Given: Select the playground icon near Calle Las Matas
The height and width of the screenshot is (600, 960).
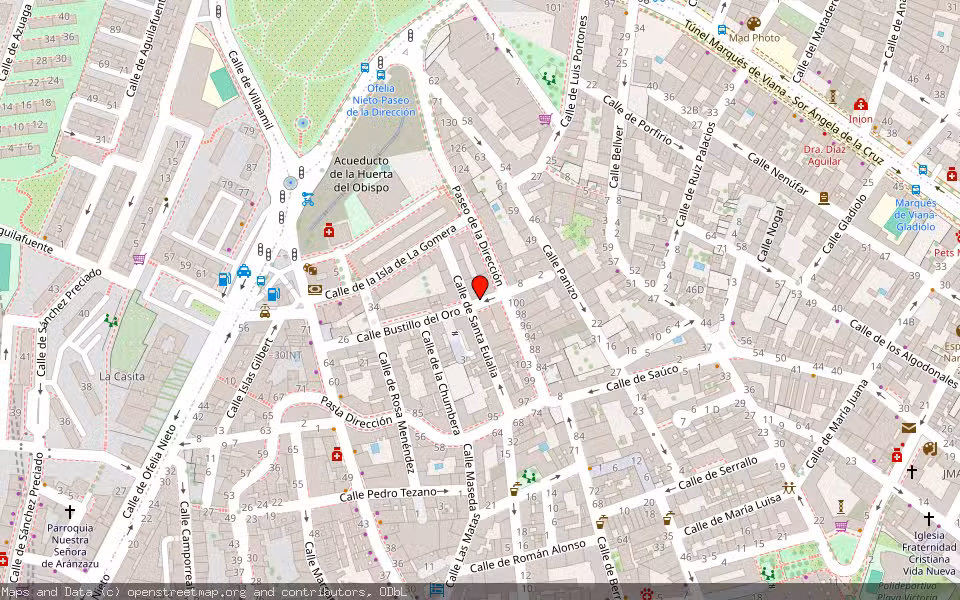Looking at the screenshot, I should point(529,476).
